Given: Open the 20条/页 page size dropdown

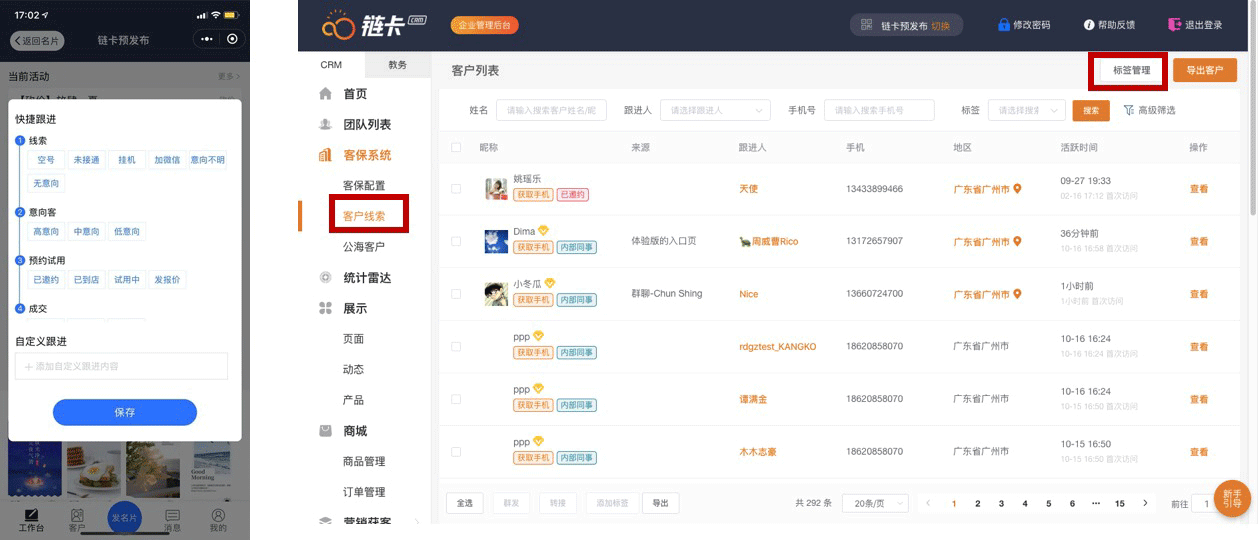Looking at the screenshot, I should point(874,503).
